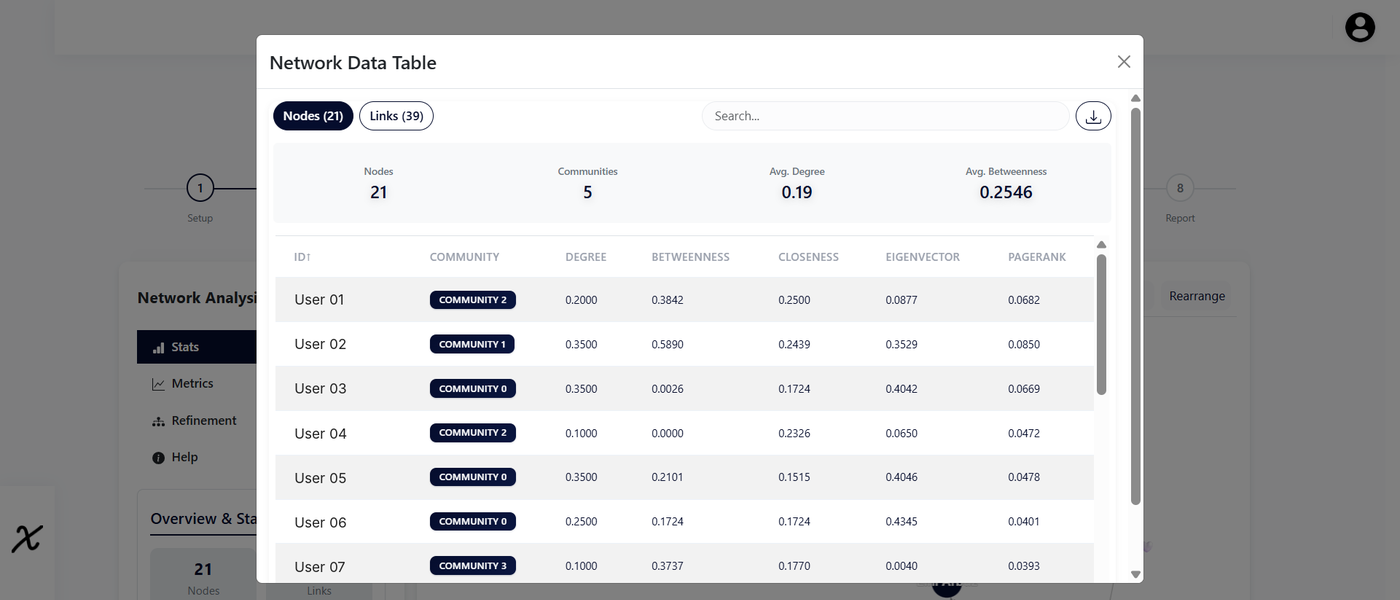Click PageRank value 0.0850
This screenshot has width=1400, height=600.
pyautogui.click(x=1024, y=344)
